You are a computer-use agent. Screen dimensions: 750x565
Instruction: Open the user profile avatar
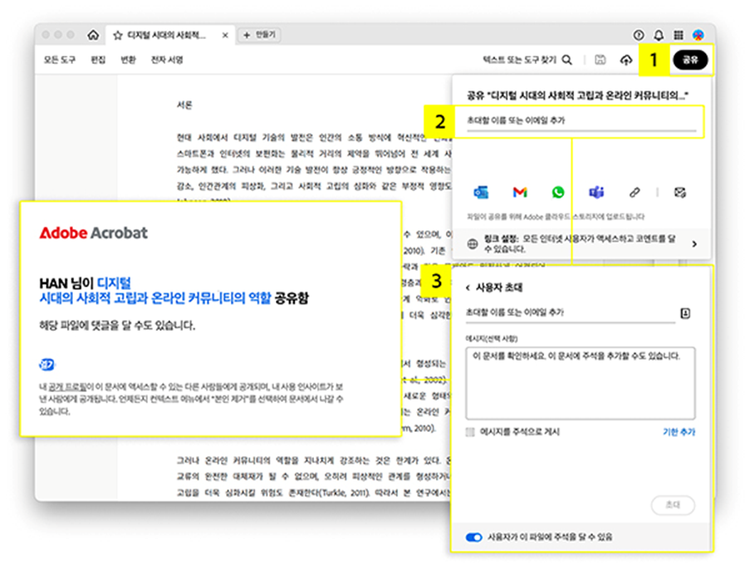point(698,35)
